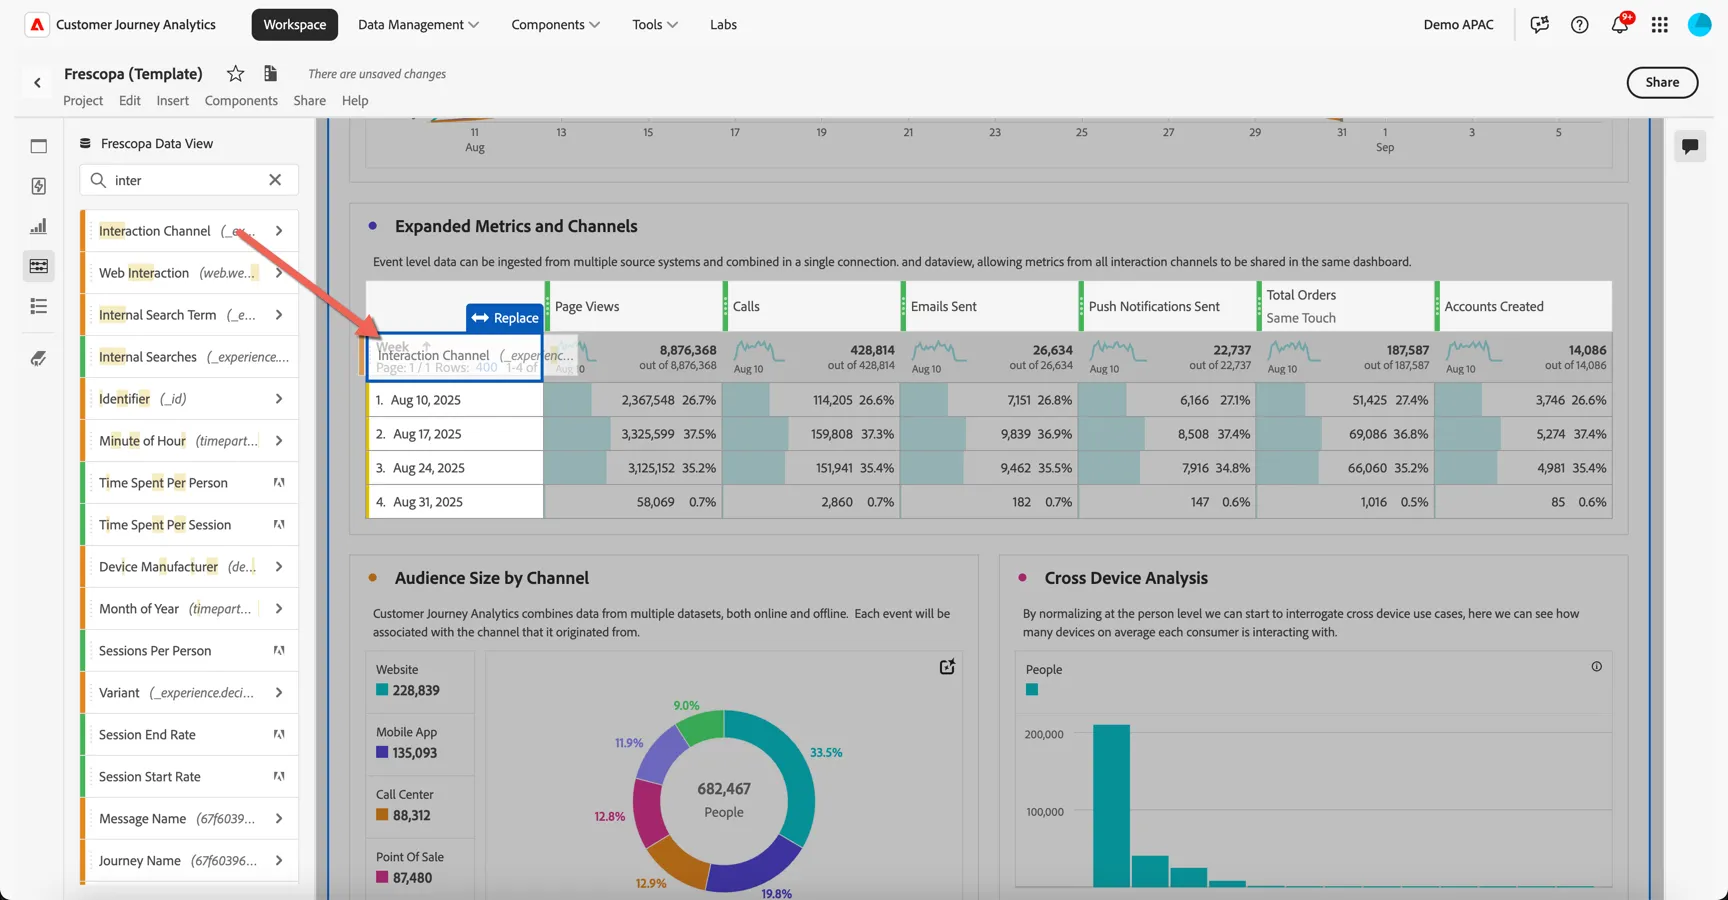Image resolution: width=1728 pixels, height=900 pixels.
Task: Open the comments panel icon on right
Action: pyautogui.click(x=1690, y=146)
